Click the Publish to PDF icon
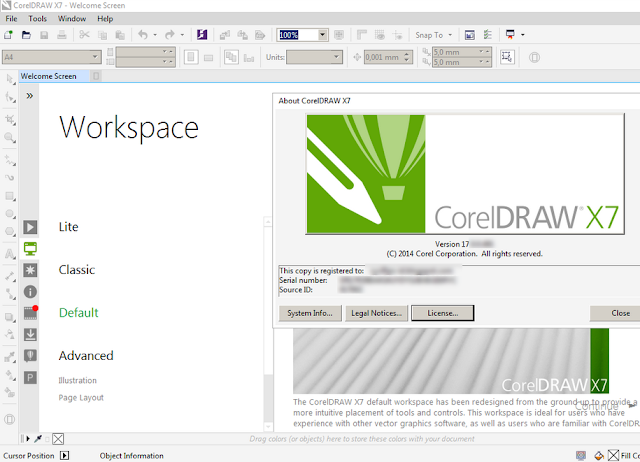The width and height of the screenshot is (640, 462). click(260, 35)
